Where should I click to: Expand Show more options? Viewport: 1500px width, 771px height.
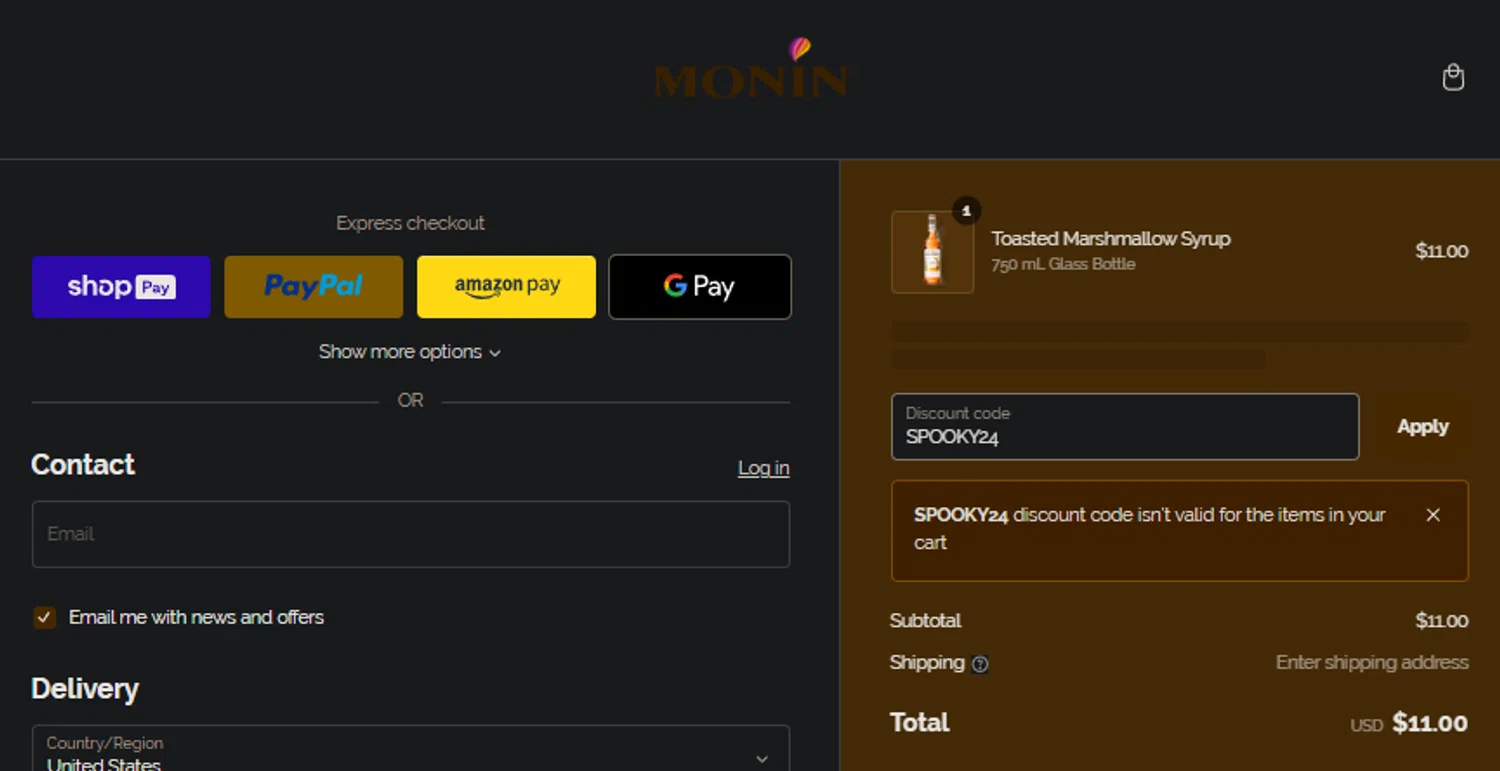410,352
